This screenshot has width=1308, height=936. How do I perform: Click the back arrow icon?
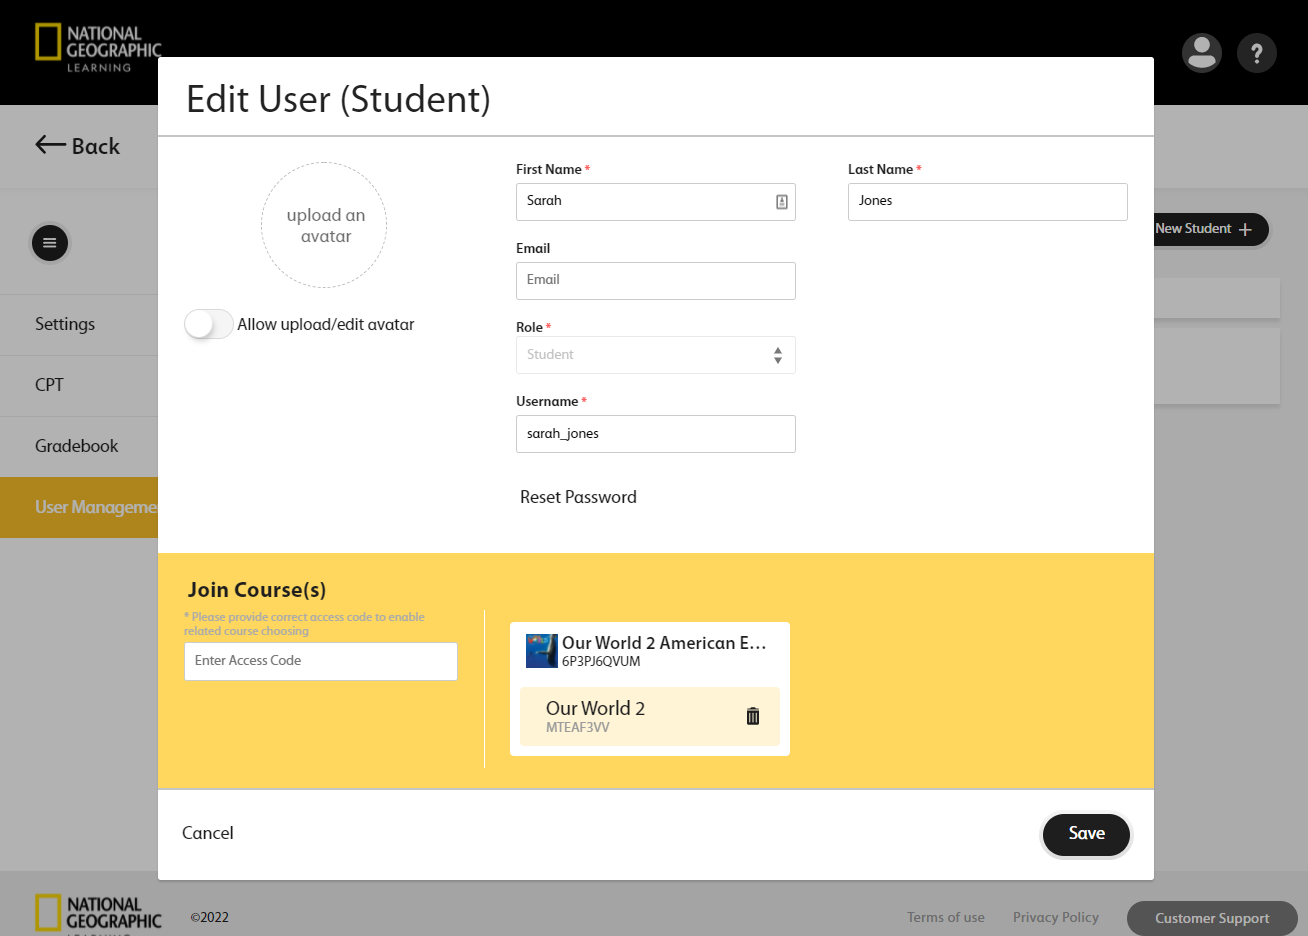(51, 145)
